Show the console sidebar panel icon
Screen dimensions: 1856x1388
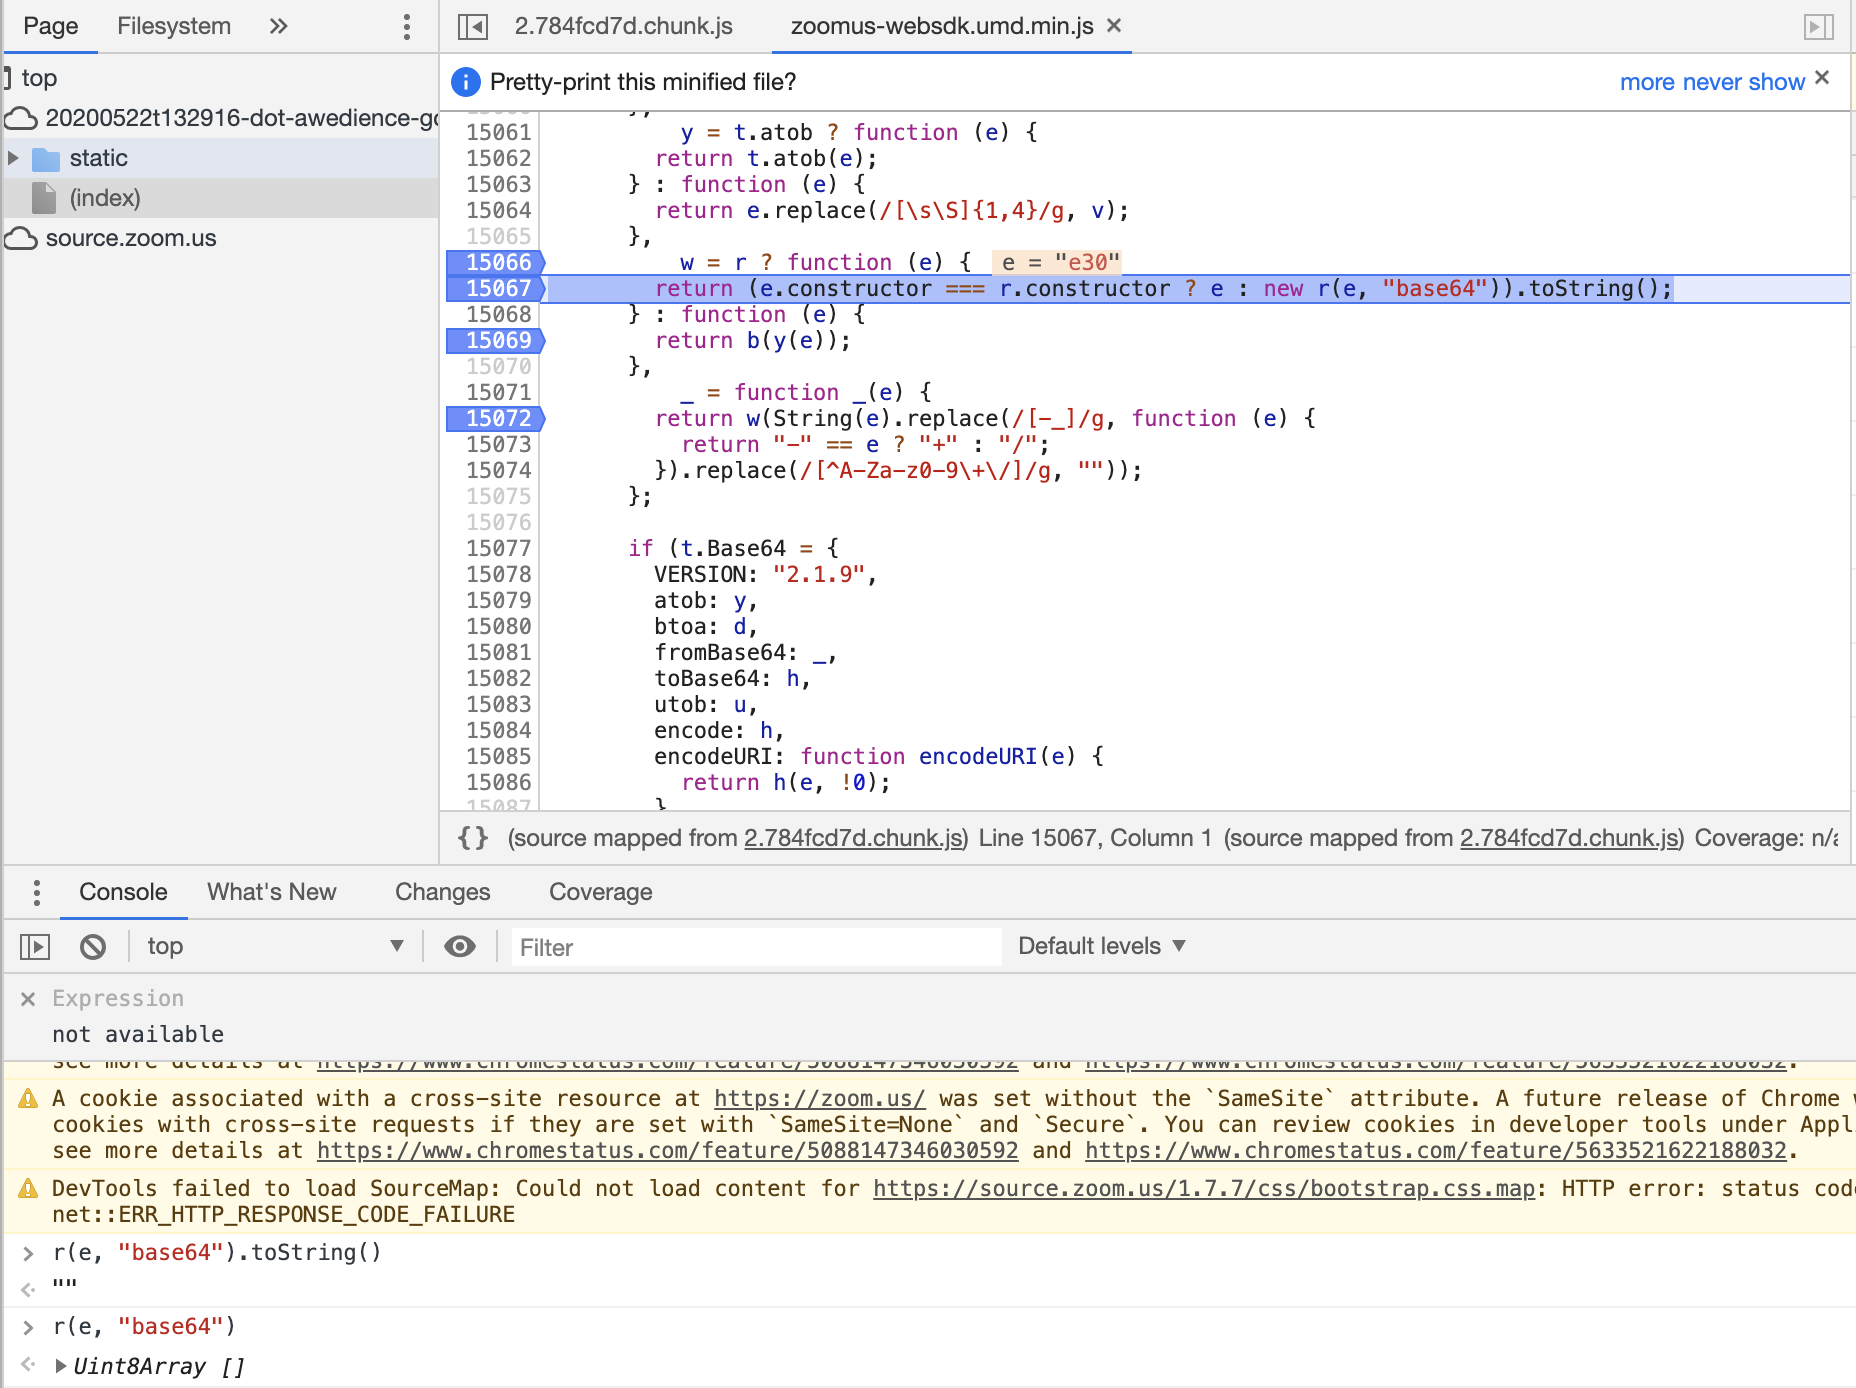[x=35, y=946]
